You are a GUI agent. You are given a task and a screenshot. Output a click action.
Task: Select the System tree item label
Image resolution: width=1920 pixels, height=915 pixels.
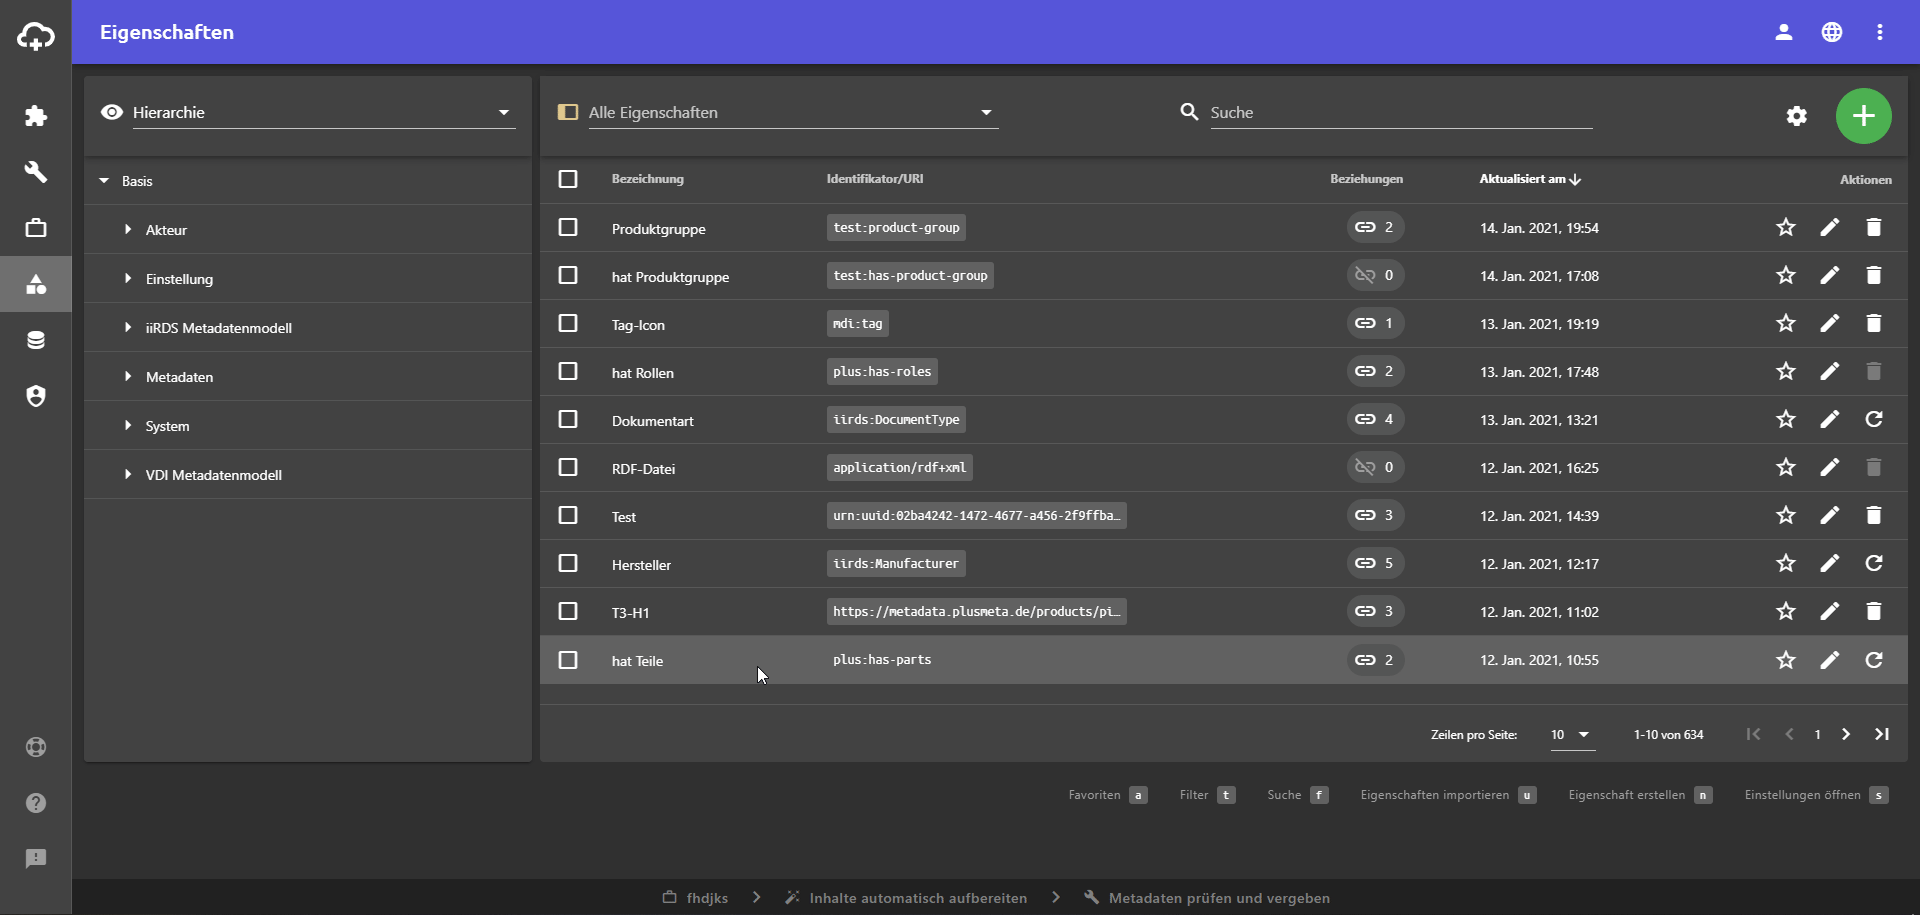pos(167,426)
